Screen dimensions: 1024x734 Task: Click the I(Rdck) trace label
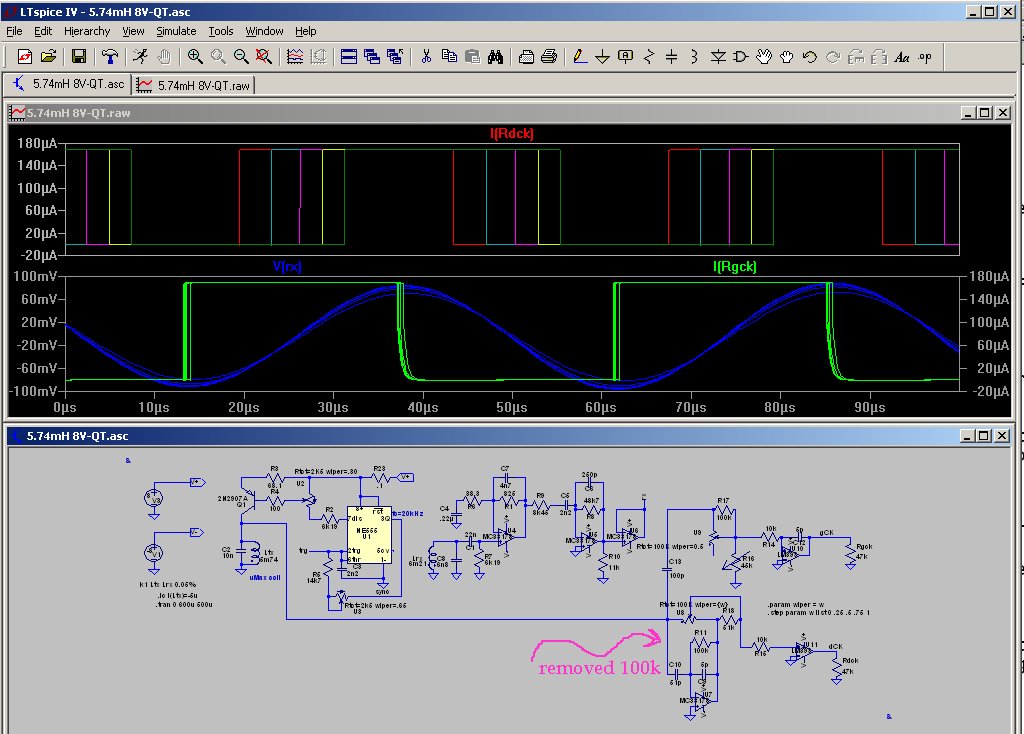pos(512,133)
